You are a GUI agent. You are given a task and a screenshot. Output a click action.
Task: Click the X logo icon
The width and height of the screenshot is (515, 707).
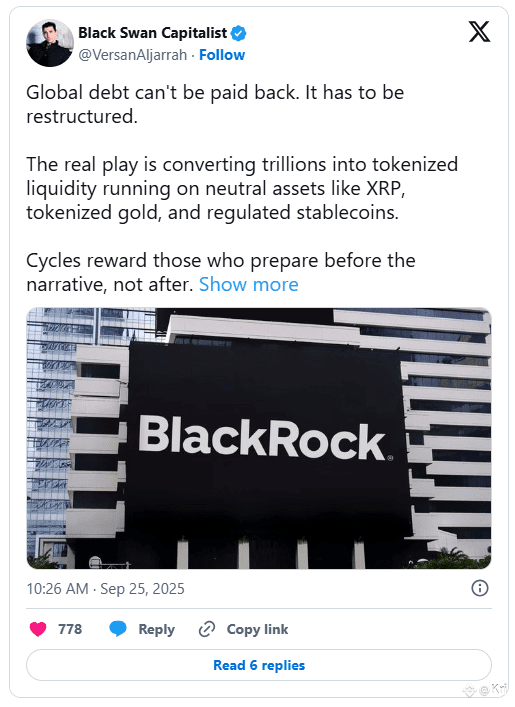479,32
